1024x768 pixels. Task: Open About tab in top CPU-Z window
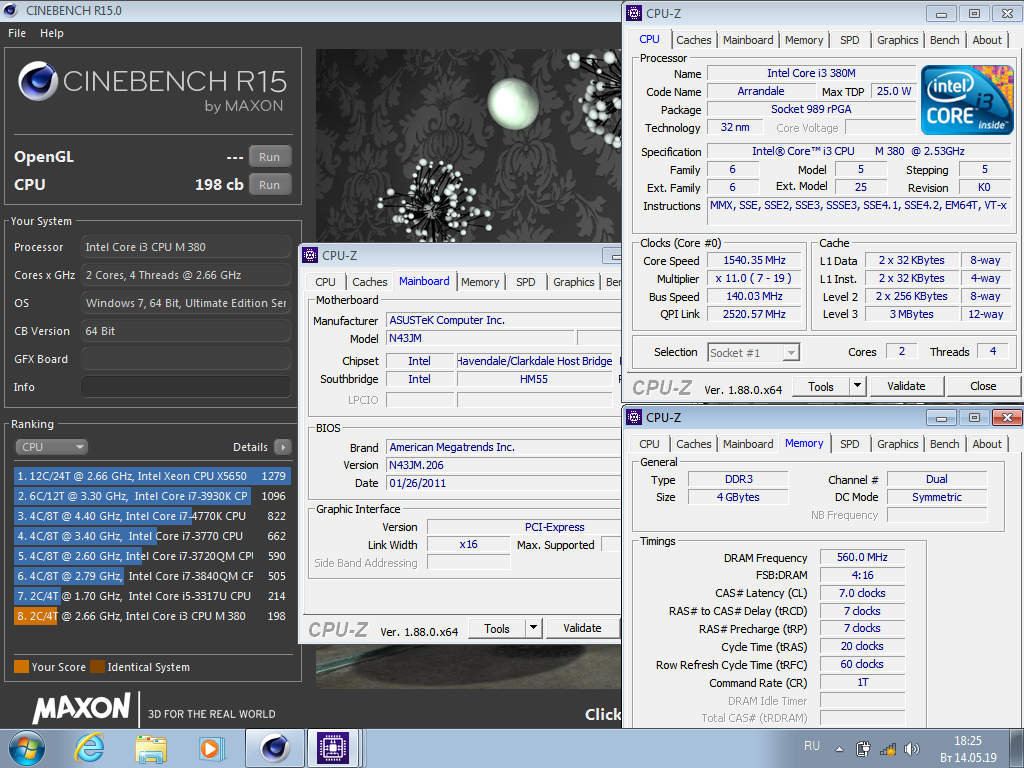[x=987, y=40]
